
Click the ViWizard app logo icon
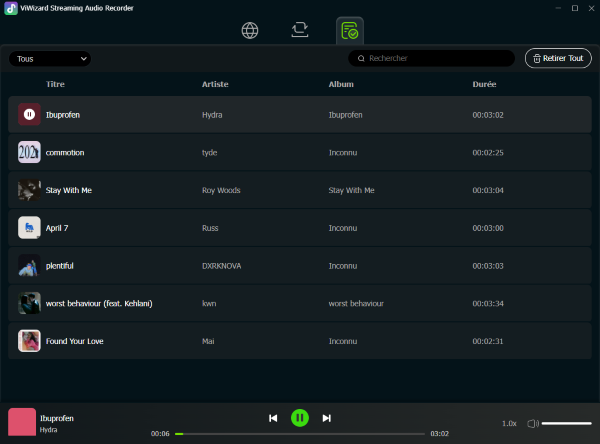pyautogui.click(x=11, y=8)
